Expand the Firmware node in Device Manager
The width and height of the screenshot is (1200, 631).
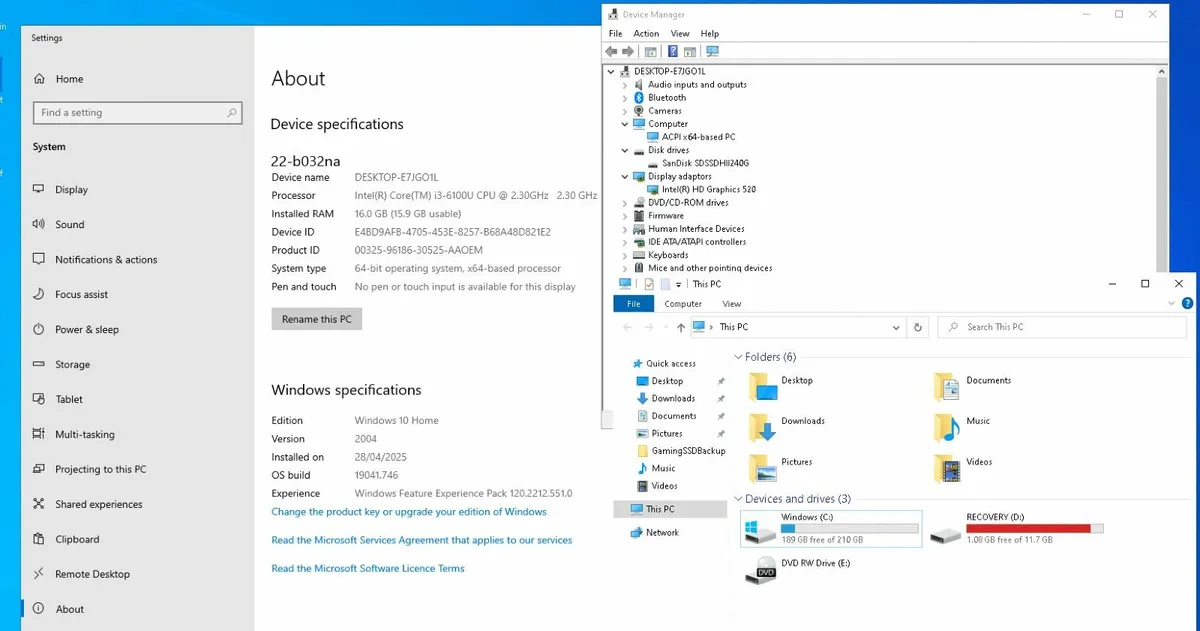[626, 215]
